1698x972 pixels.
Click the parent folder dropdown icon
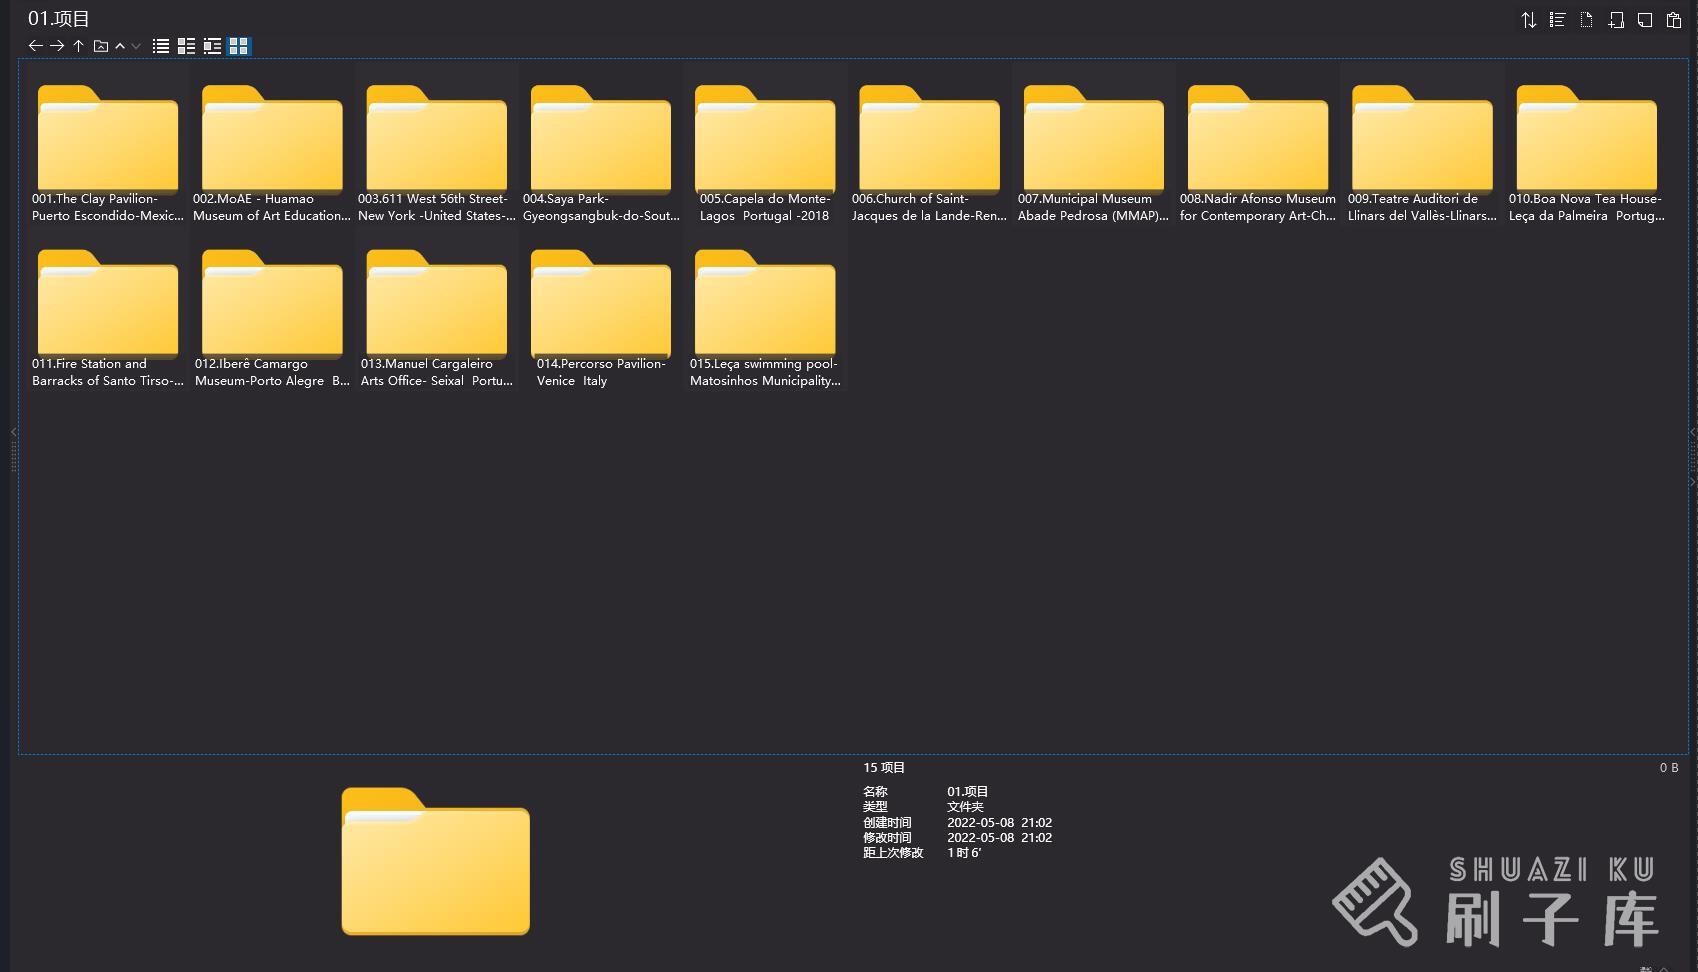pyautogui.click(x=101, y=46)
